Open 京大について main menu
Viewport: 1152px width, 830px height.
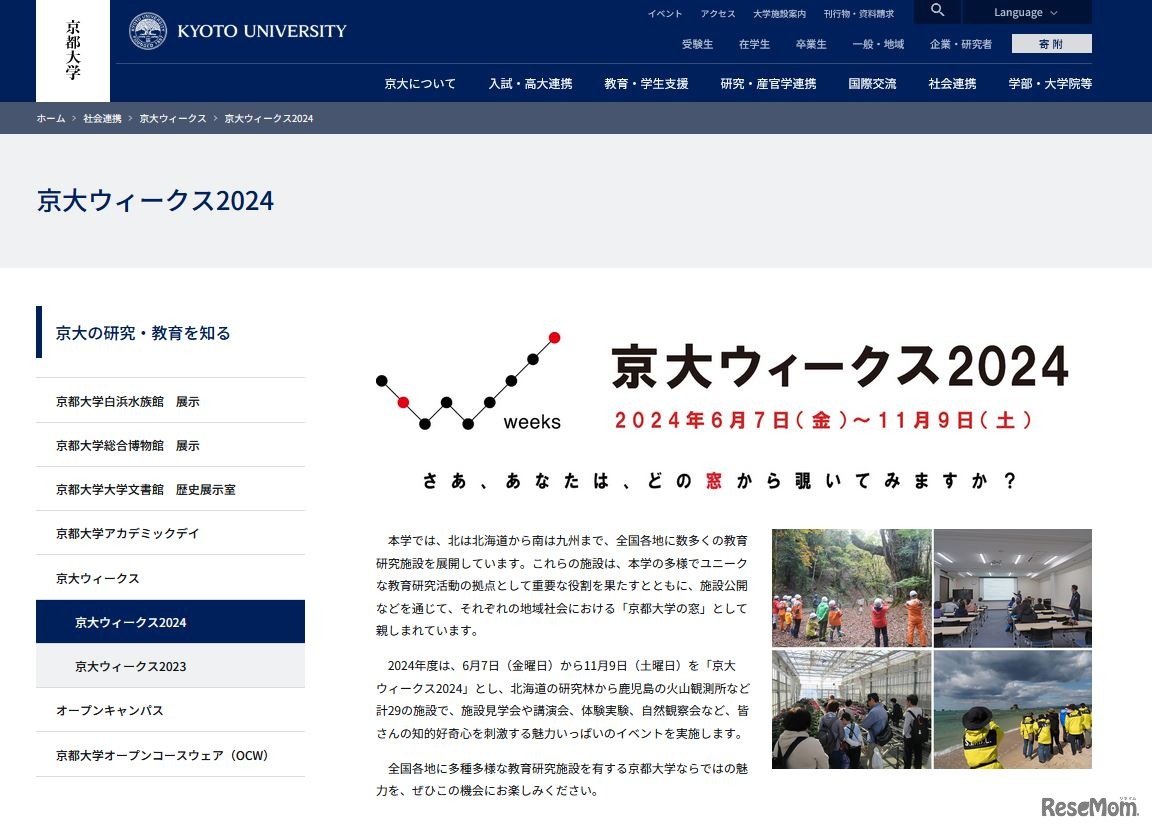coord(420,84)
